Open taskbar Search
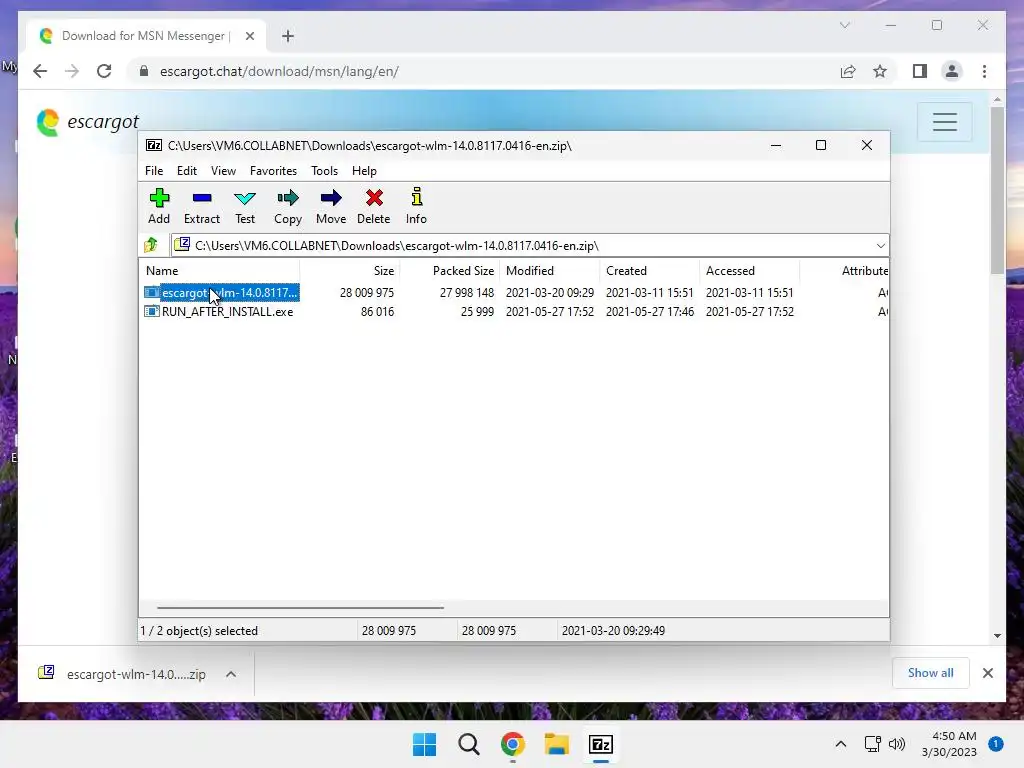Screen dimensions: 1024x768 468,744
